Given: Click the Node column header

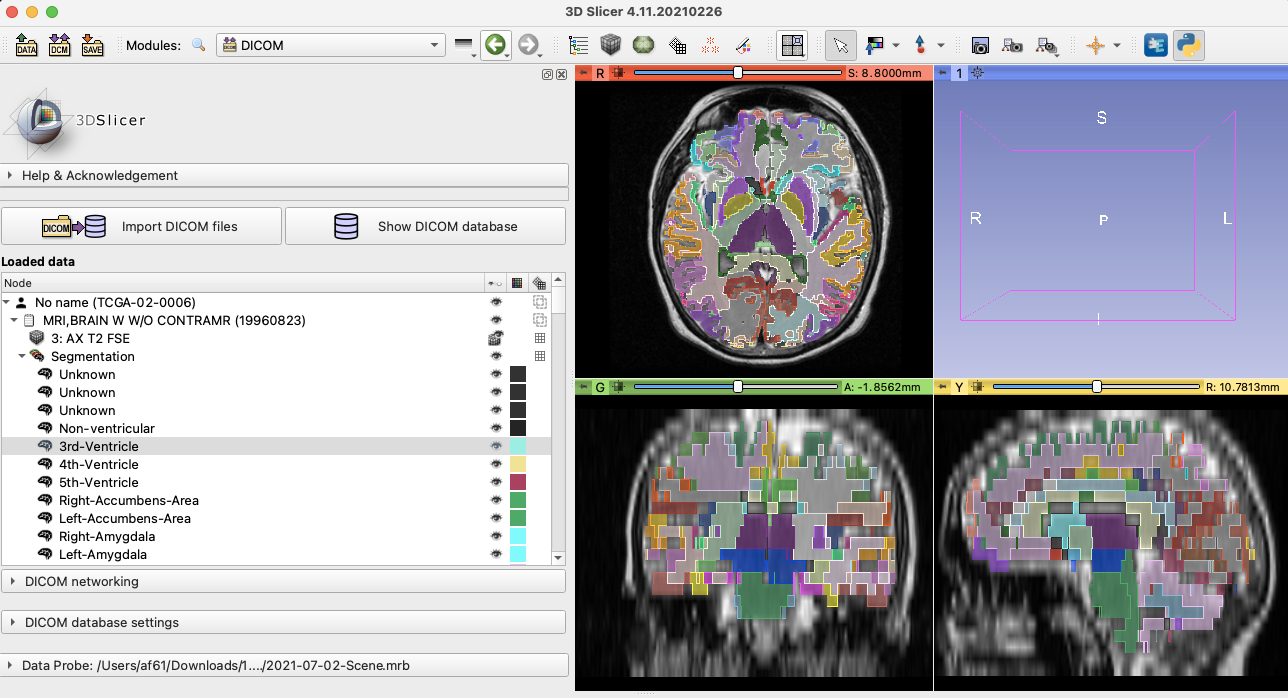Looking at the screenshot, I should (242, 283).
